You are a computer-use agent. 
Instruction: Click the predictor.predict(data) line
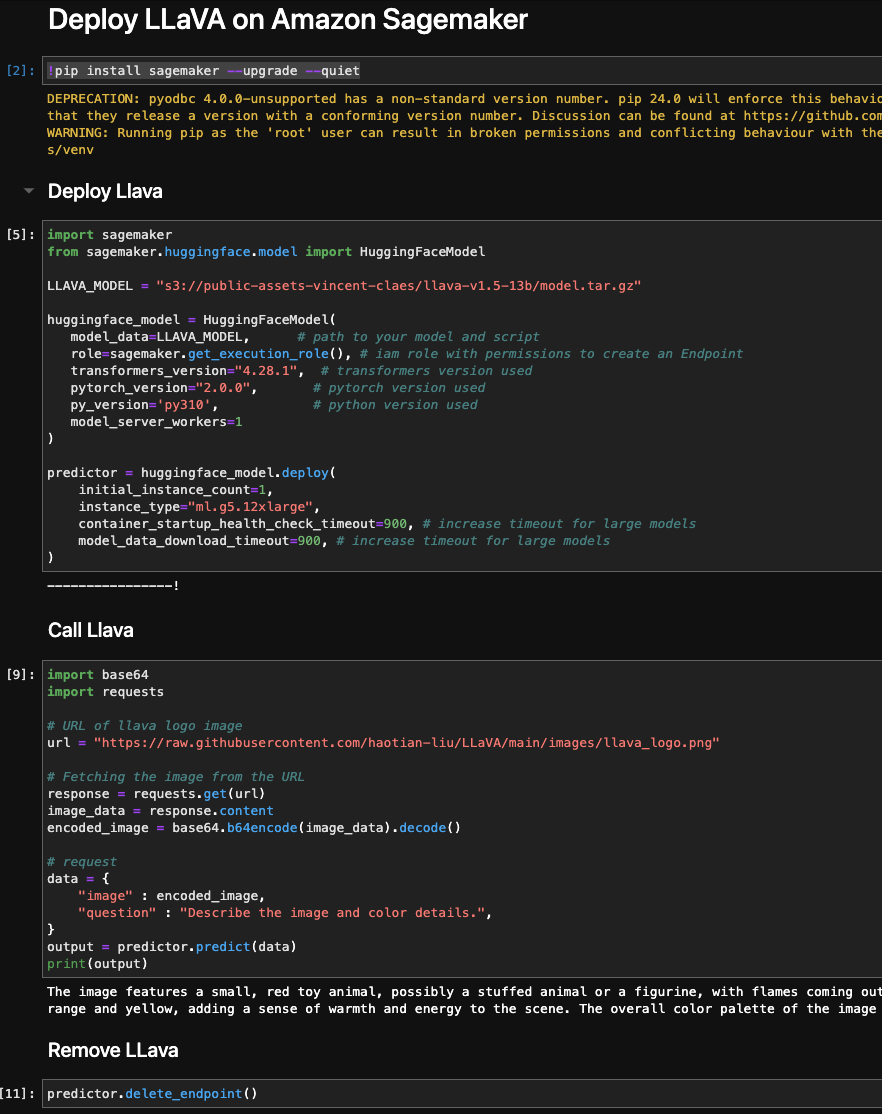tap(172, 947)
